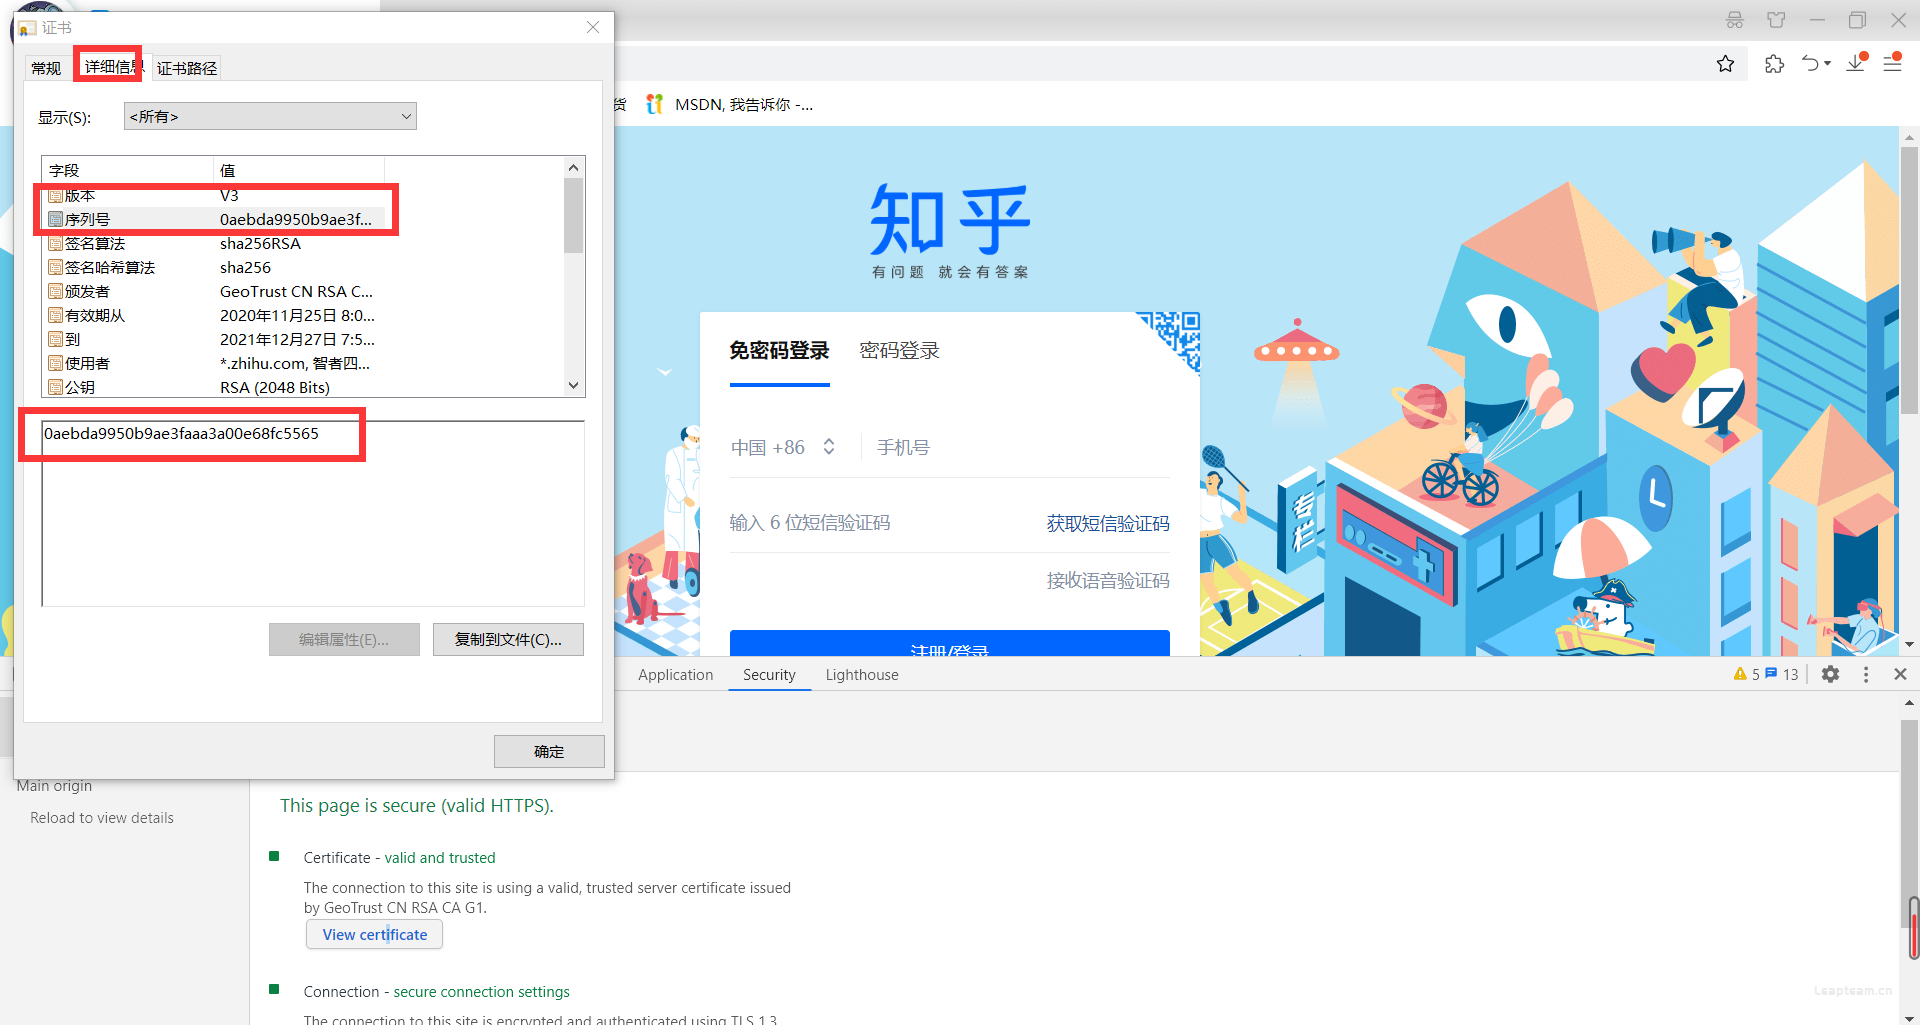Click the 手机号 input field
The width and height of the screenshot is (1920, 1025).
[x=1020, y=447]
